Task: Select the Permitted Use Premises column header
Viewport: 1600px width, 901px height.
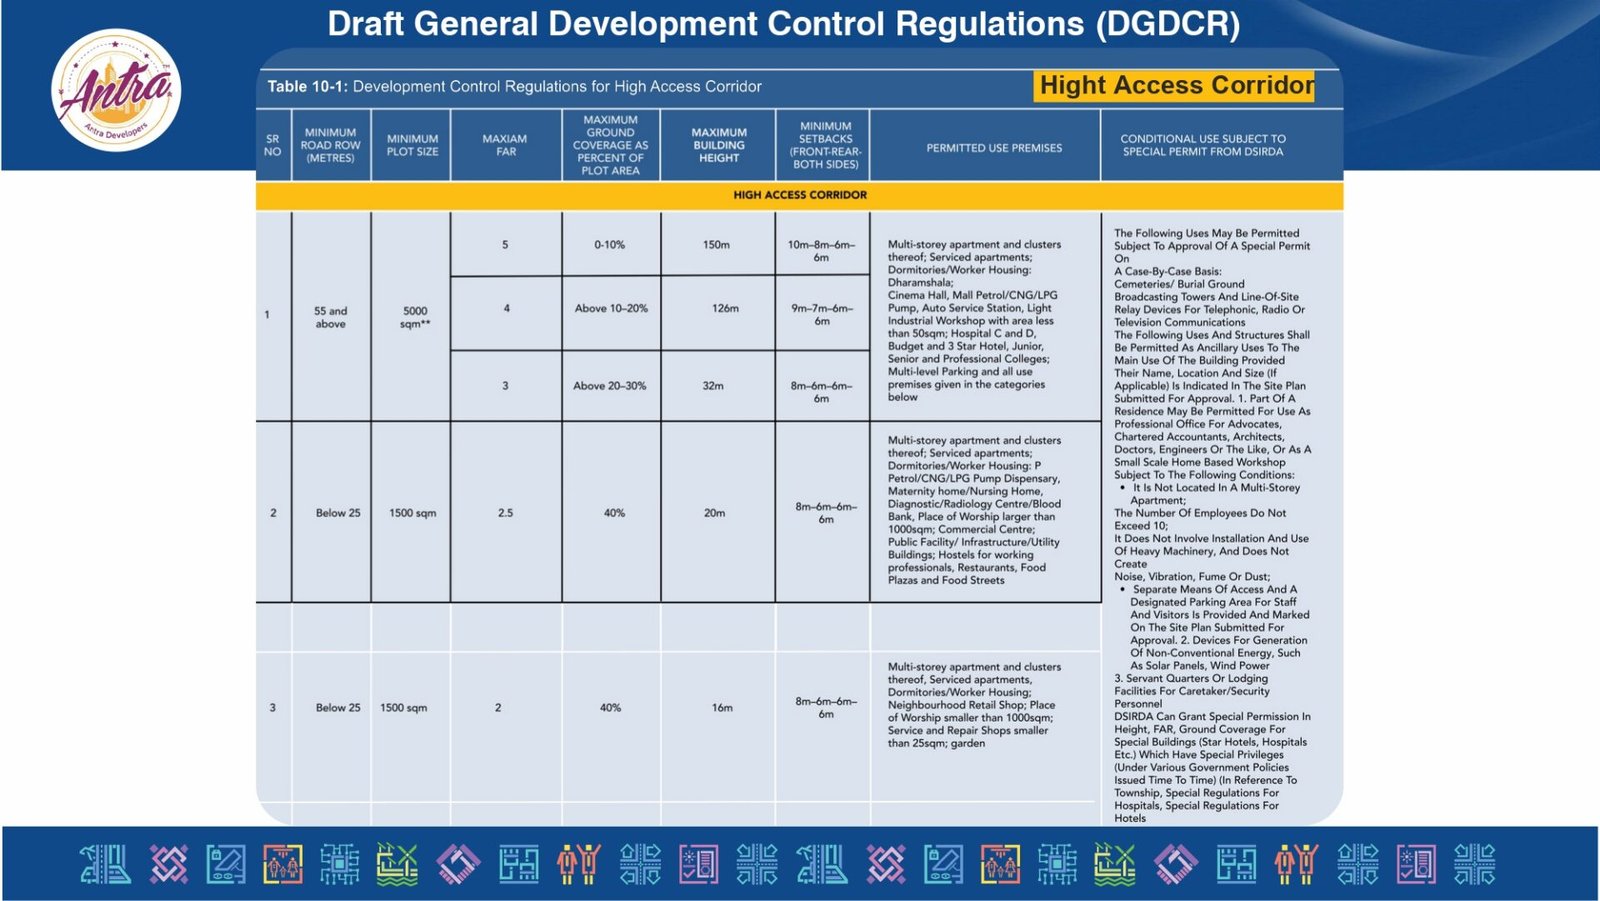Action: (x=994, y=148)
